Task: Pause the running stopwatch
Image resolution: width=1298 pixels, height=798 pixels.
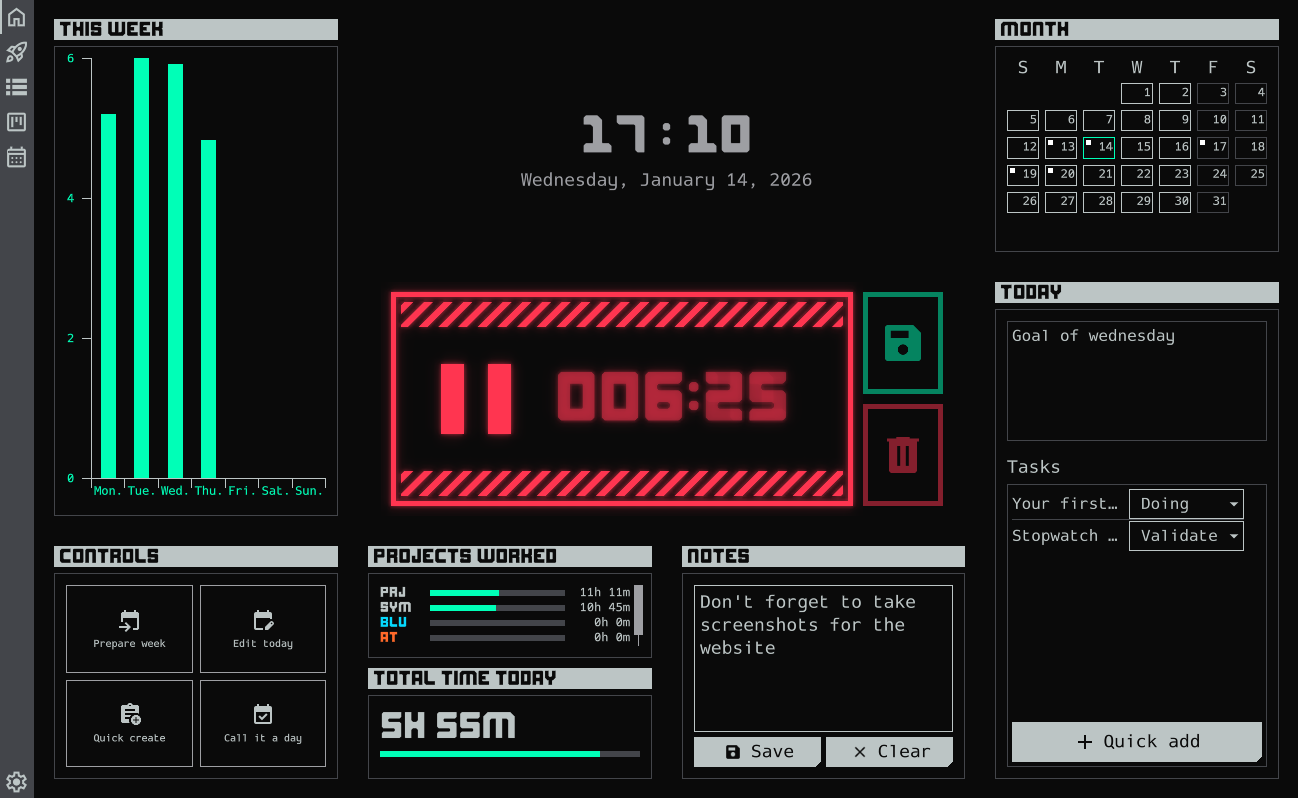Action: (x=476, y=399)
